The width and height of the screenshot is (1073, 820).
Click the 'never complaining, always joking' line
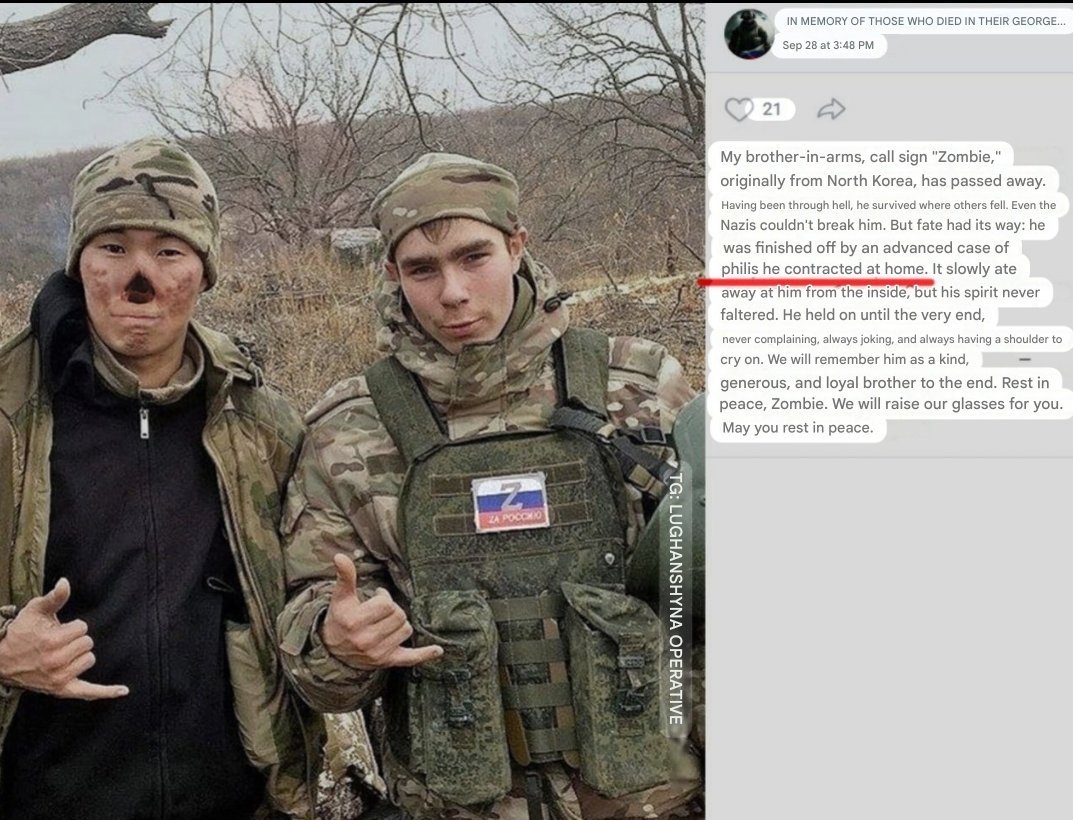pos(892,339)
